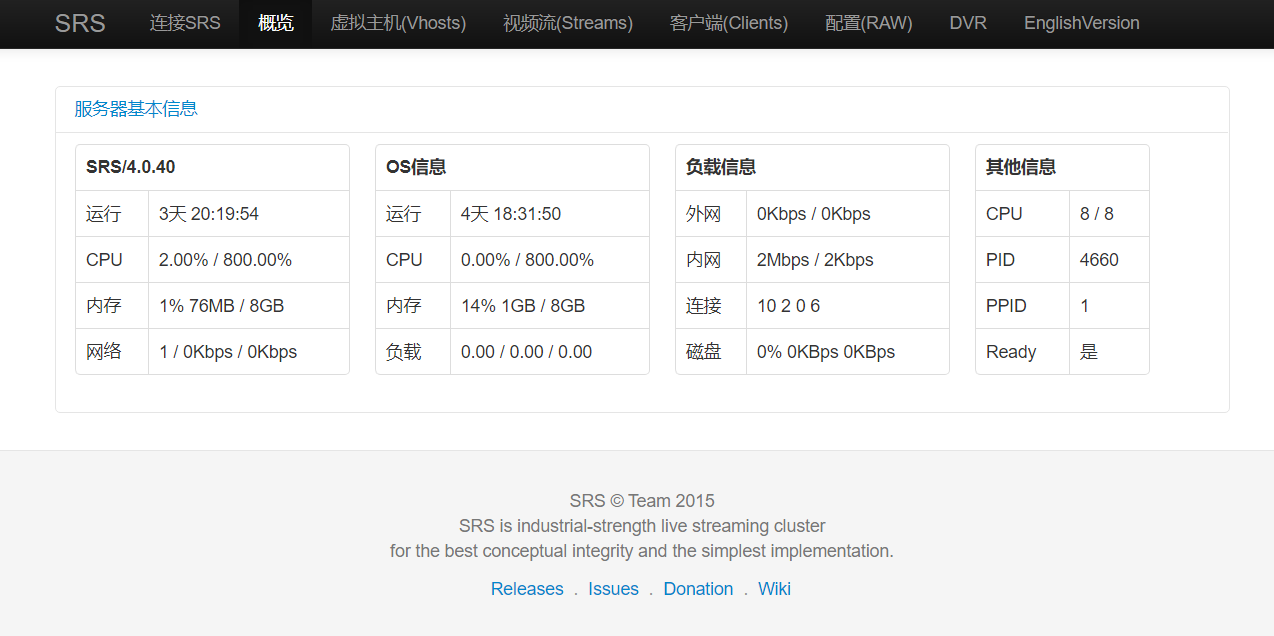Image resolution: width=1274 pixels, height=636 pixels.
Task: Click the SRS brand logo
Action: click(x=80, y=23)
